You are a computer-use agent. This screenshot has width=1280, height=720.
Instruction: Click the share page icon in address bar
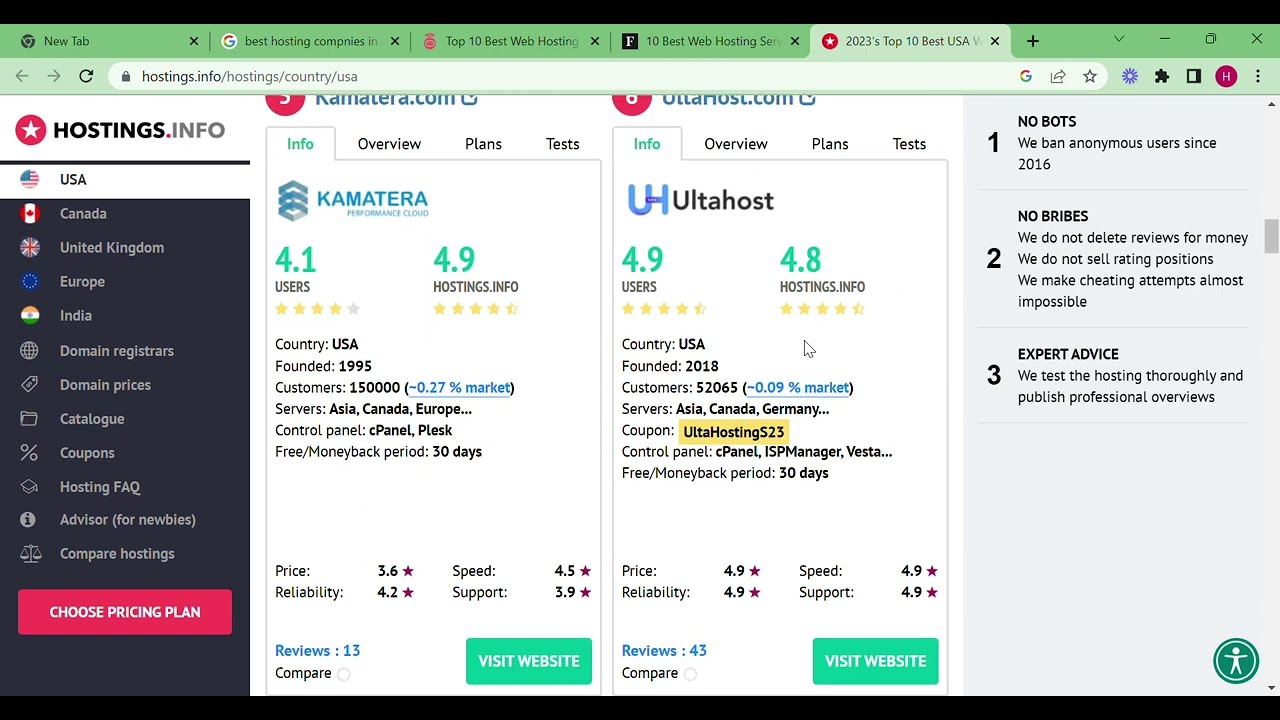point(1058,76)
